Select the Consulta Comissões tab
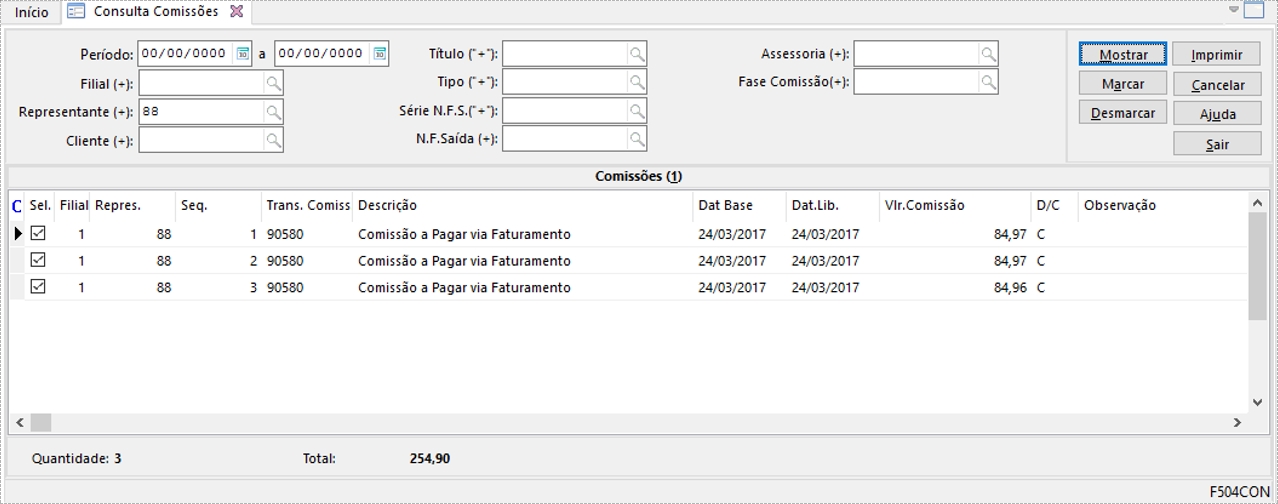1278x504 pixels. 155,12
